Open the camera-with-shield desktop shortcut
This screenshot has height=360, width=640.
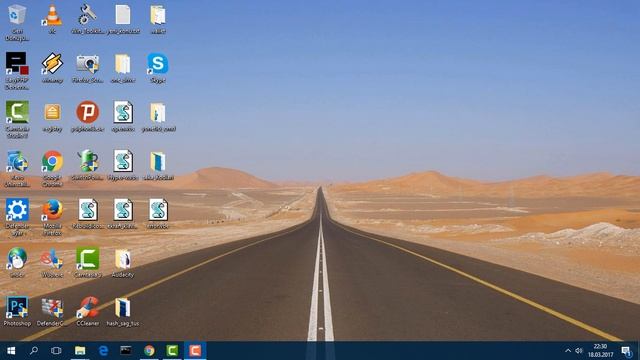pyautogui.click(x=88, y=64)
